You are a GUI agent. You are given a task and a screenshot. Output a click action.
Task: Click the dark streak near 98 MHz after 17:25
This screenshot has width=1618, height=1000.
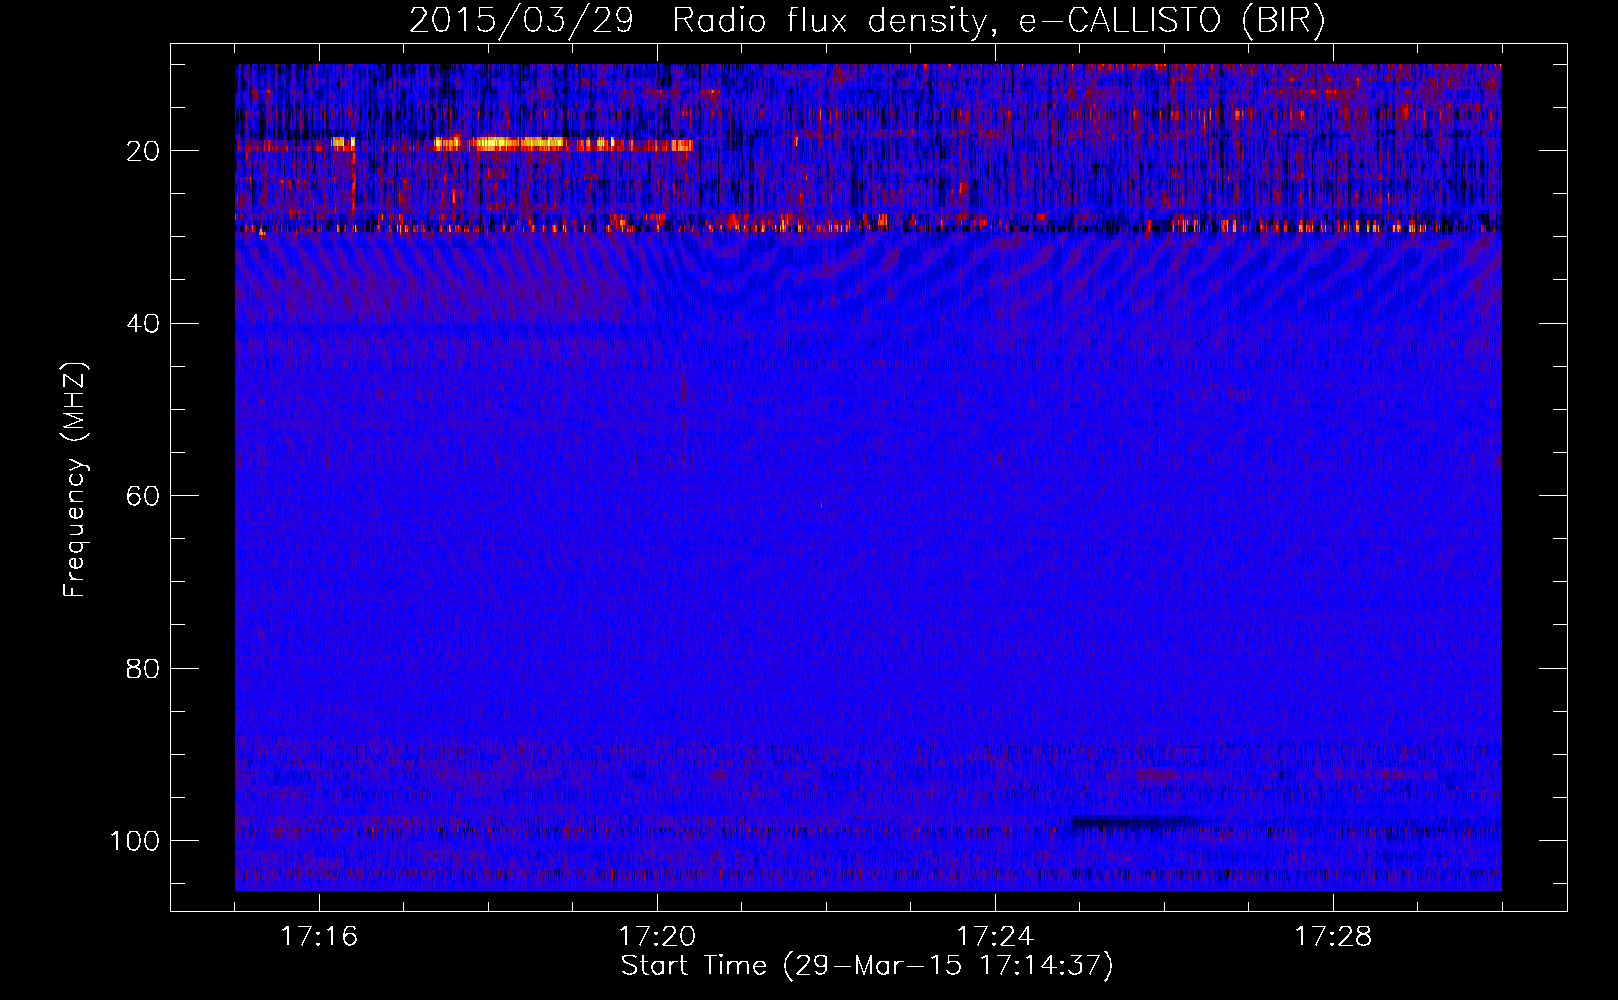click(x=1130, y=823)
